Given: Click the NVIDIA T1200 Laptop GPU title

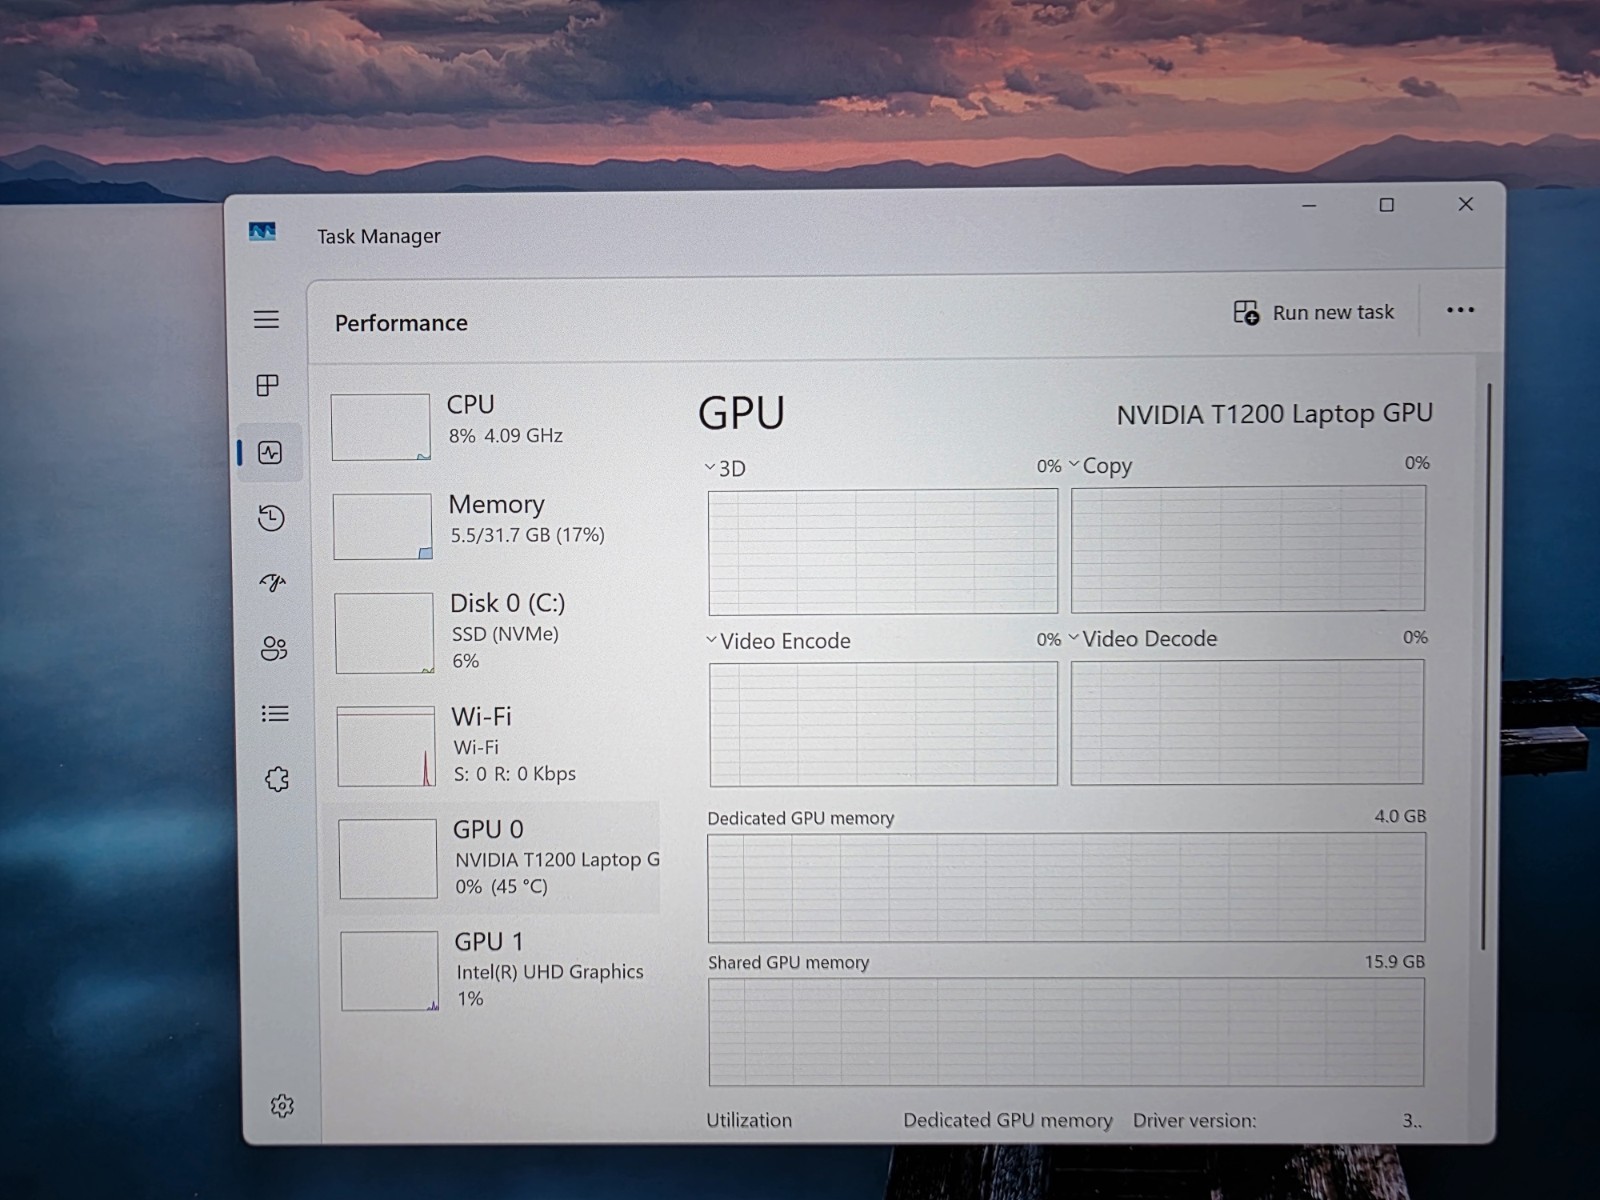Looking at the screenshot, I should tap(1275, 414).
